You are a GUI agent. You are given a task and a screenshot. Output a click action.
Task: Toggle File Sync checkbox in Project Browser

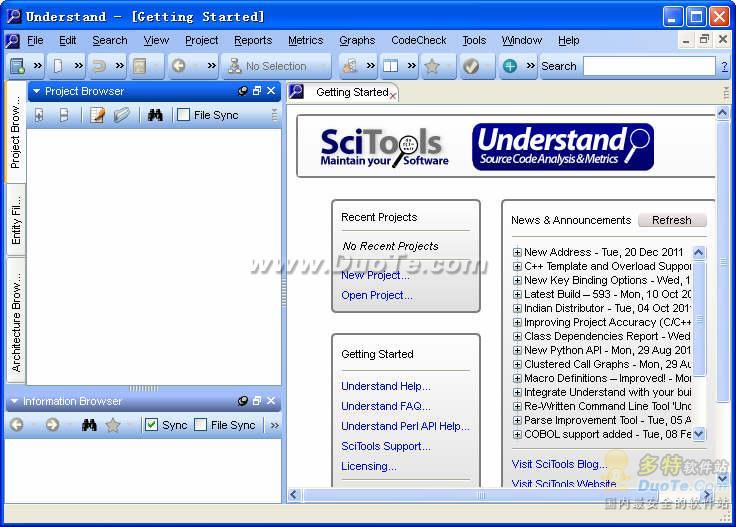pyautogui.click(x=184, y=115)
